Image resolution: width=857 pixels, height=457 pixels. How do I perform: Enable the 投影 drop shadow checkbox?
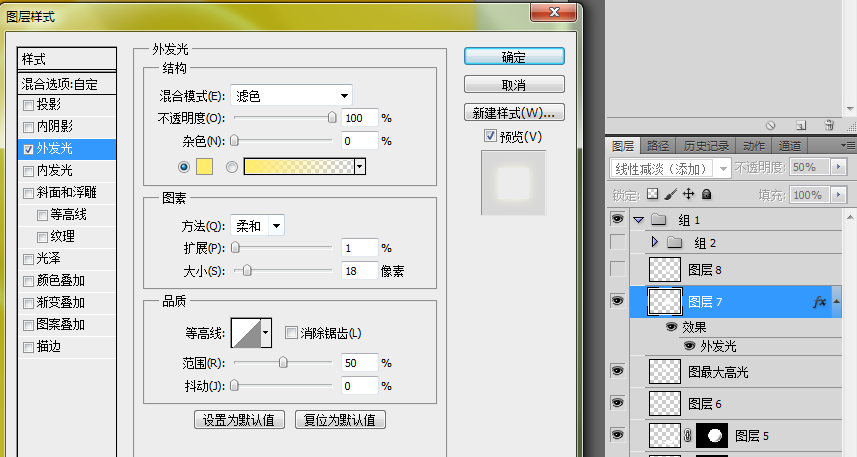pos(28,105)
